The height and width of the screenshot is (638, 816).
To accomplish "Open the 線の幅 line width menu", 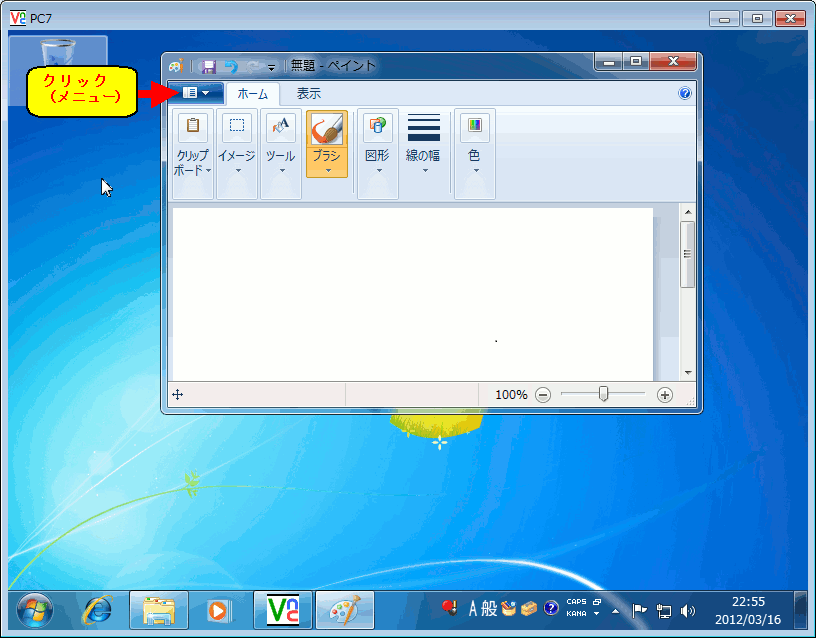I will (423, 150).
